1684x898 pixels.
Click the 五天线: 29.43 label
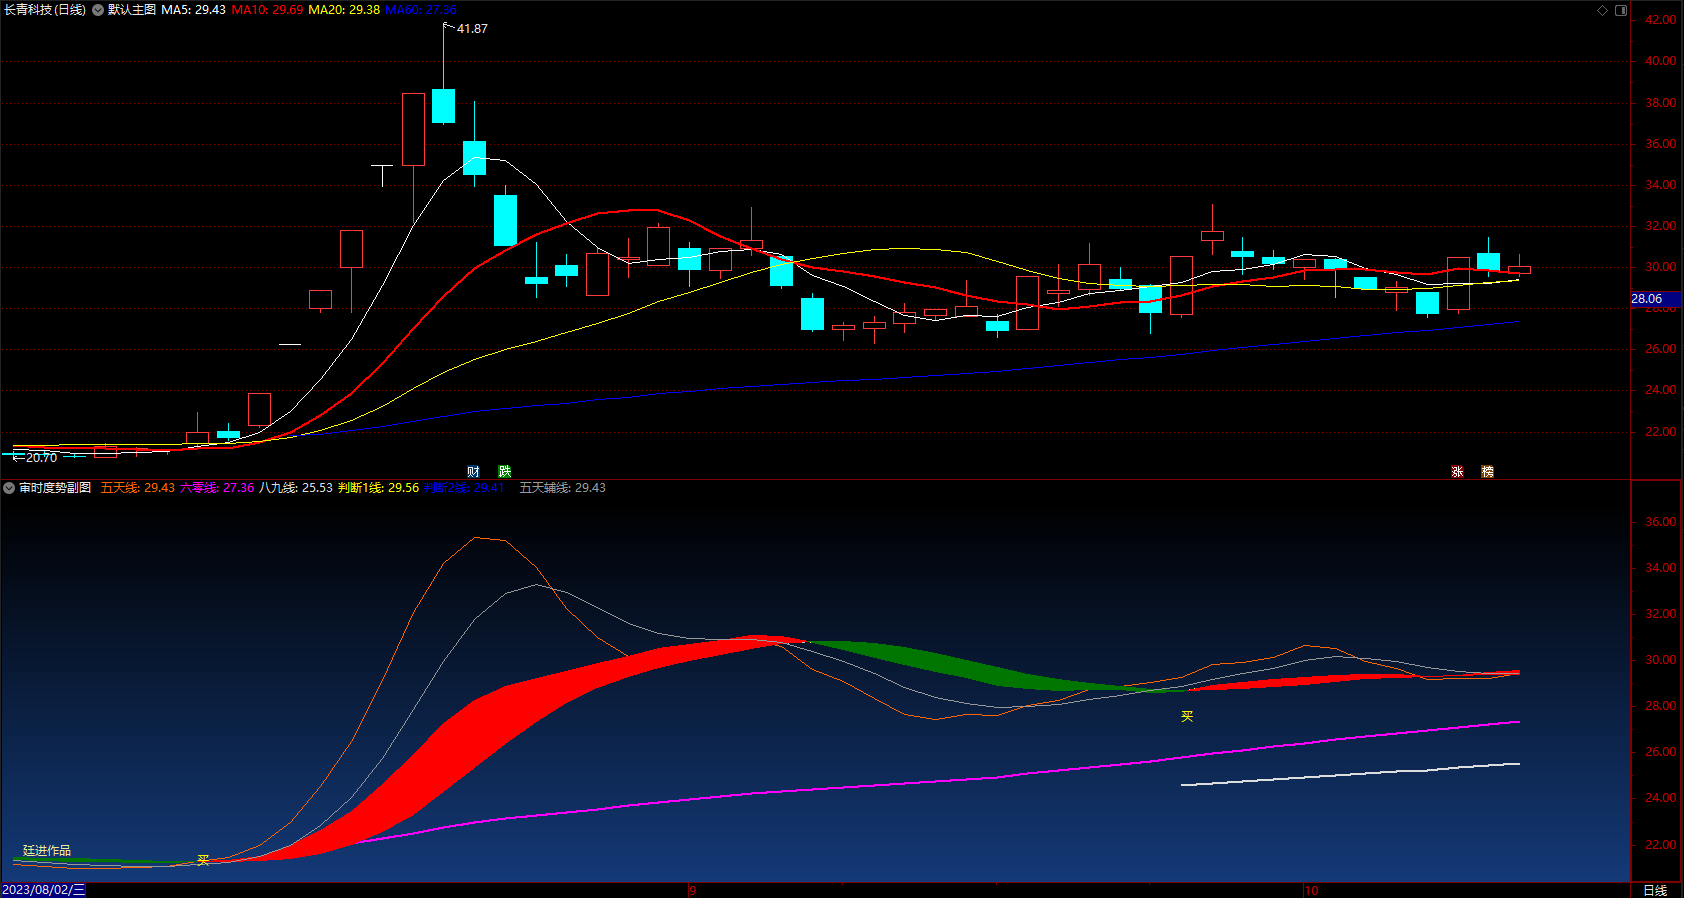(138, 488)
